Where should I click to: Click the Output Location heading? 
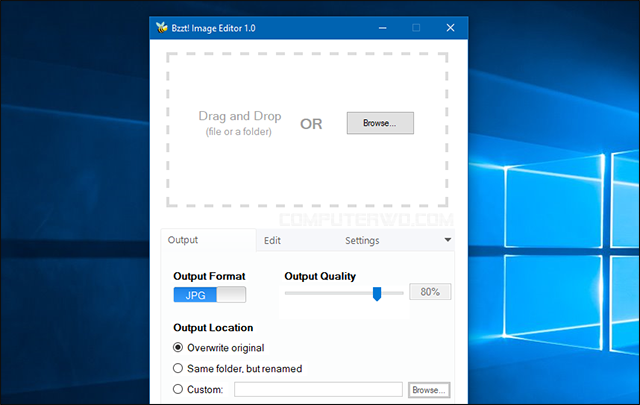click(x=213, y=327)
